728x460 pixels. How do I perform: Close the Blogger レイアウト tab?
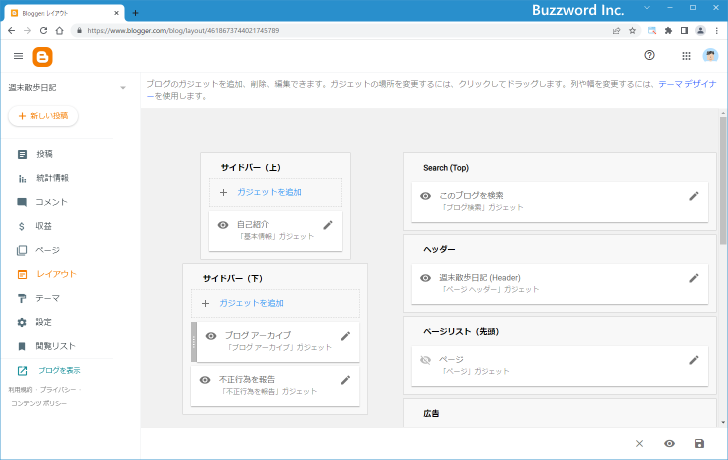point(117,13)
